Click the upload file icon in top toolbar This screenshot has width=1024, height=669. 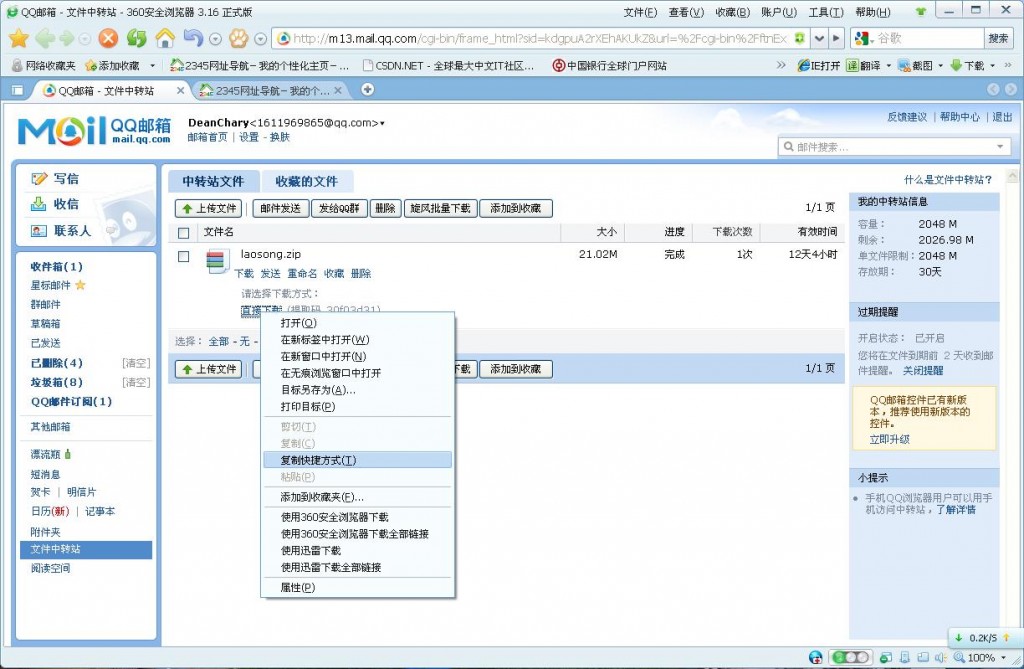click(187, 208)
